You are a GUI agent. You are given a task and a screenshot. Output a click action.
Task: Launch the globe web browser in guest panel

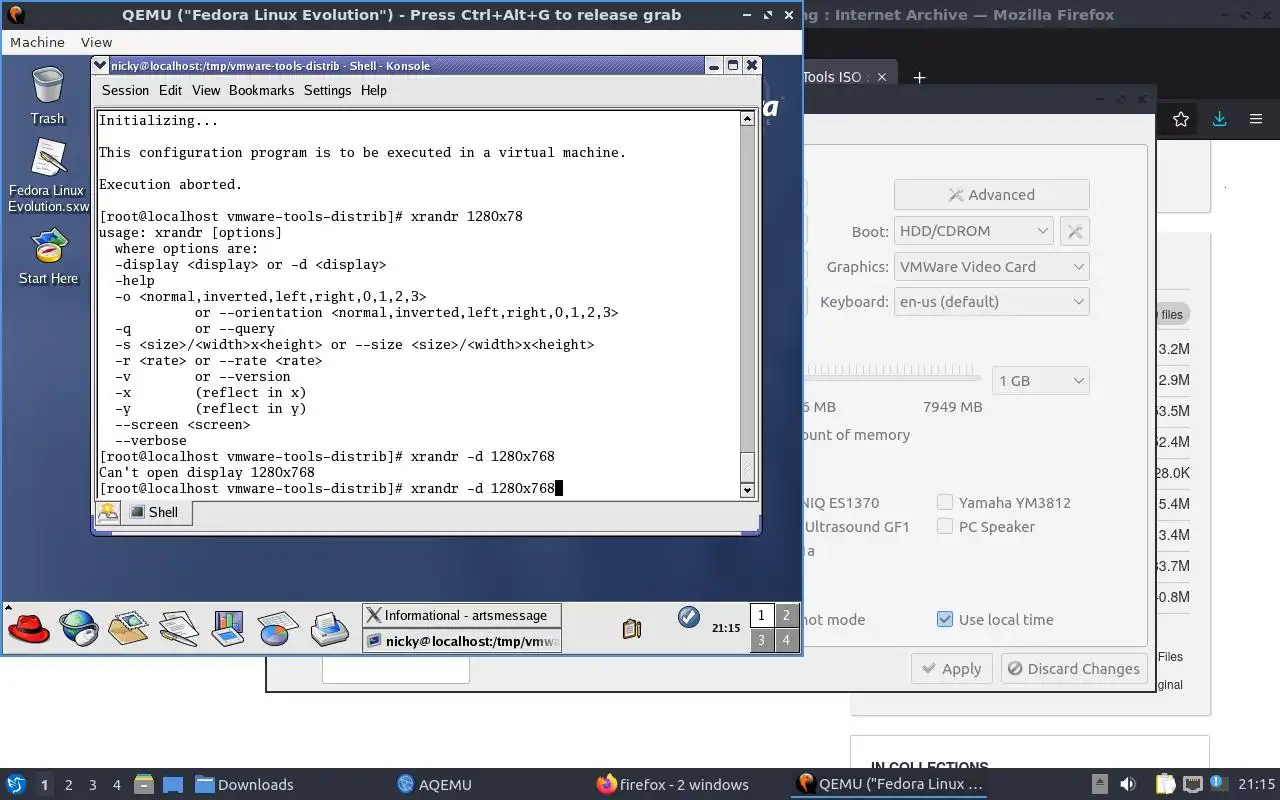pyautogui.click(x=78, y=628)
